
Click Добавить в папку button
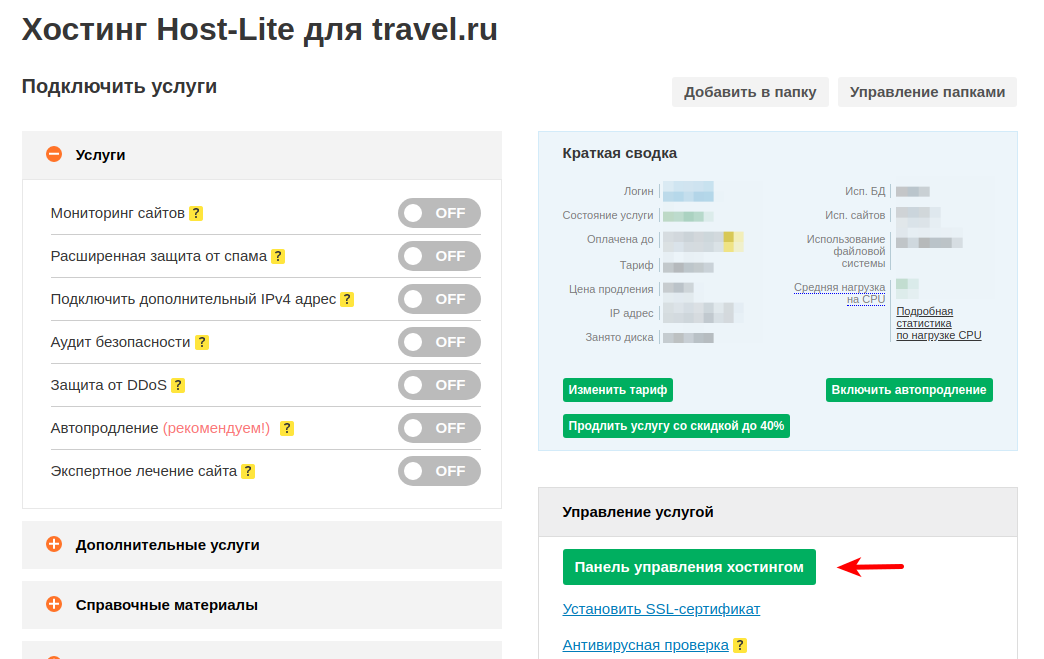click(750, 92)
